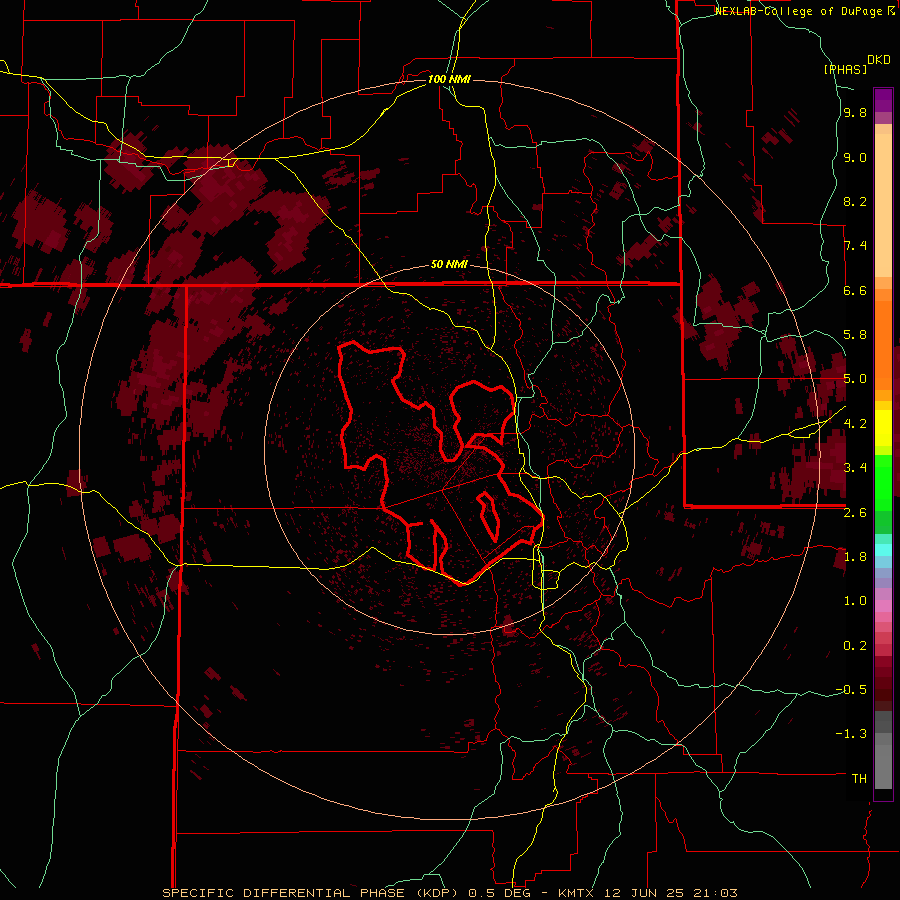
Task: Select the "DKD" label above the color scale
Action: [x=879, y=60]
